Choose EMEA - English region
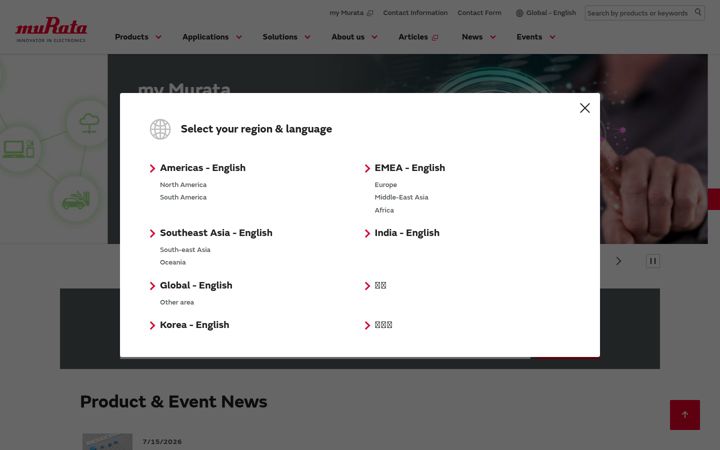Image resolution: width=720 pixels, height=450 pixels. coord(410,168)
